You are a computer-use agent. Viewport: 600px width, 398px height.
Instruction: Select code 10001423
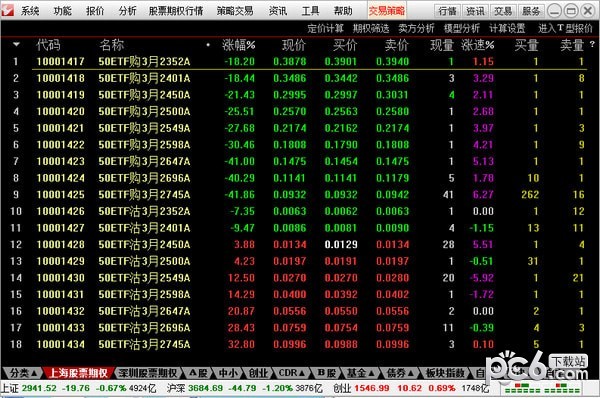click(x=60, y=161)
